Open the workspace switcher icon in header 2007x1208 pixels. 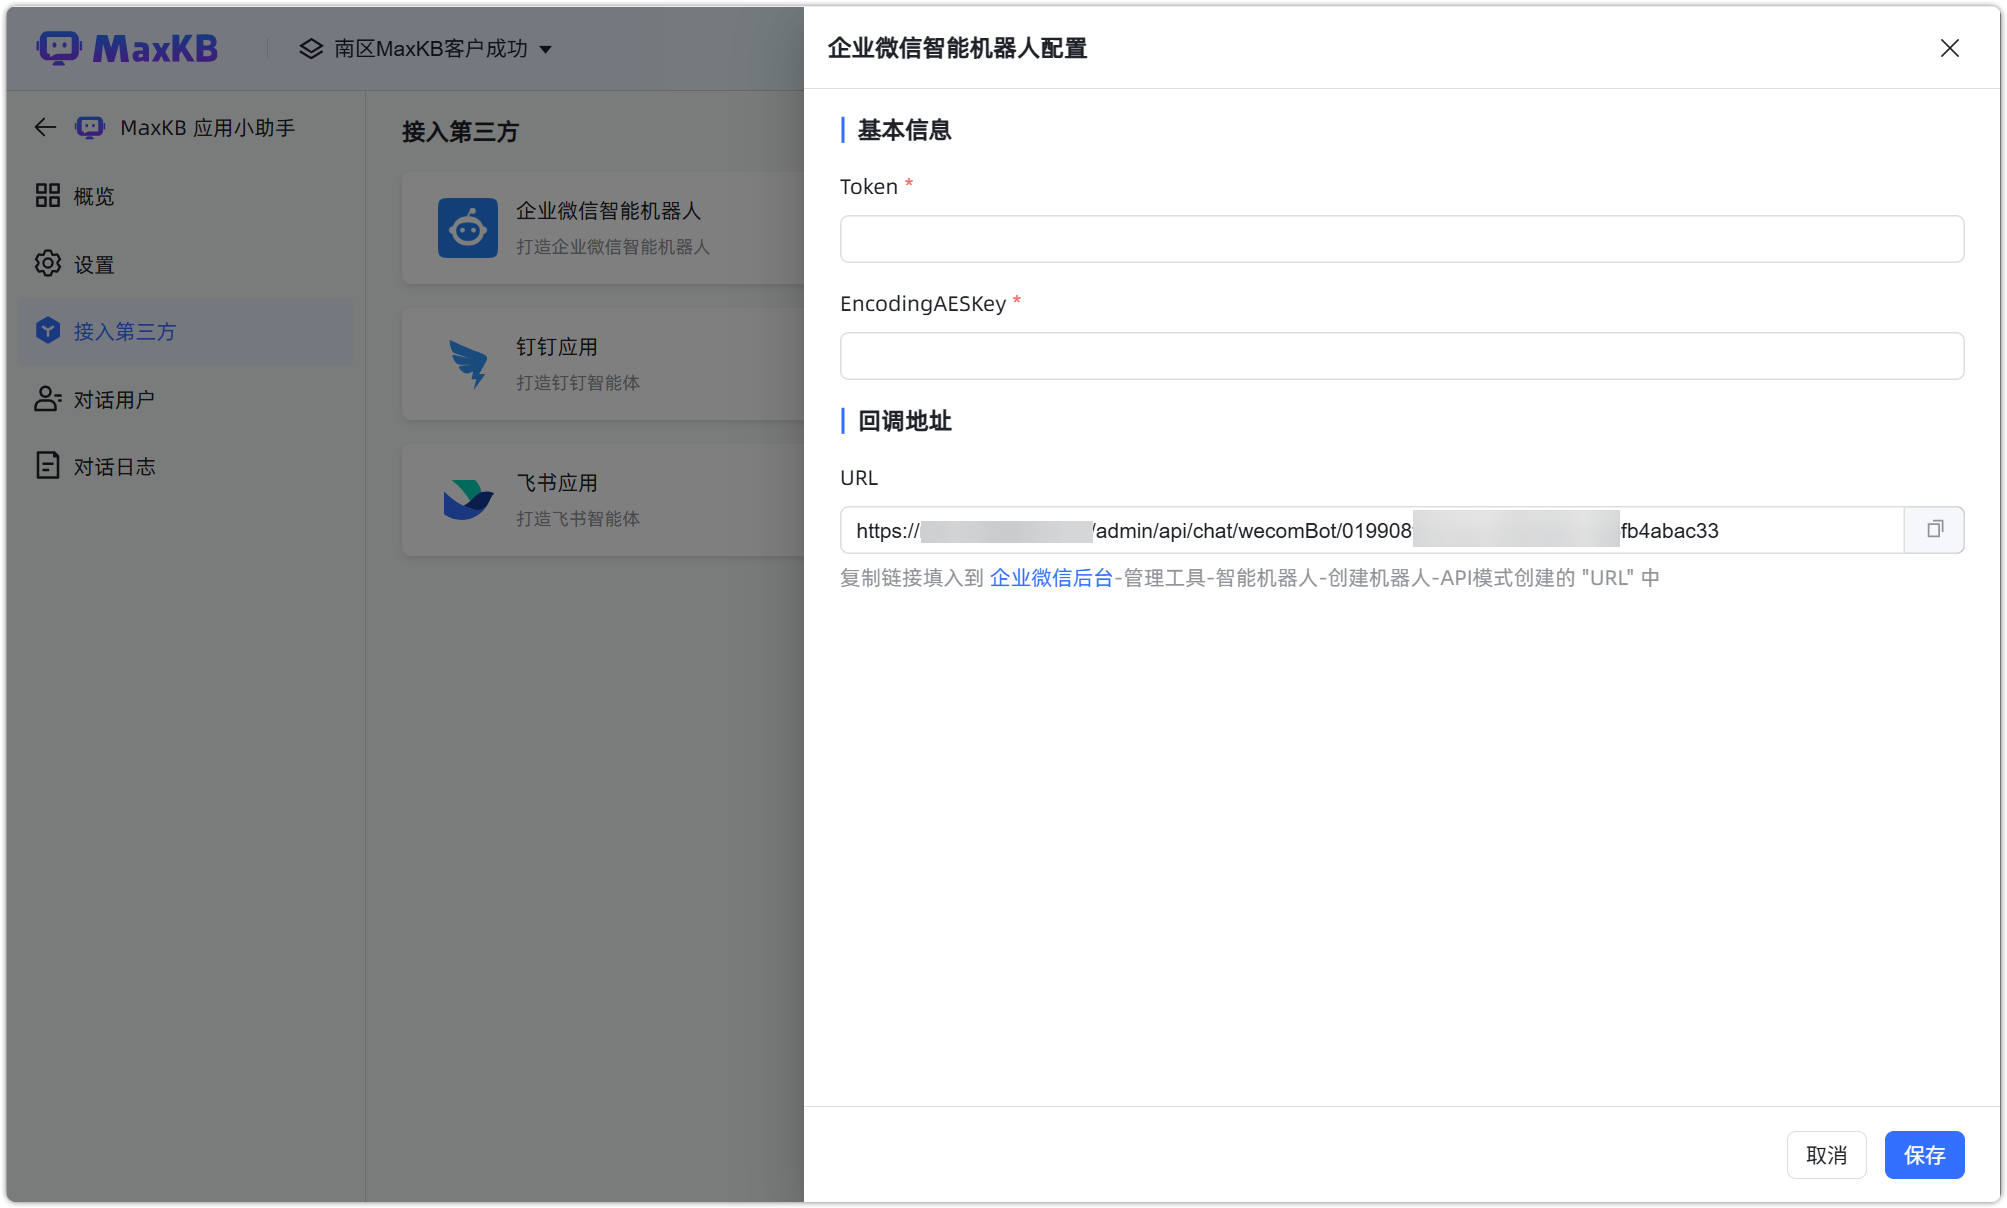point(309,48)
